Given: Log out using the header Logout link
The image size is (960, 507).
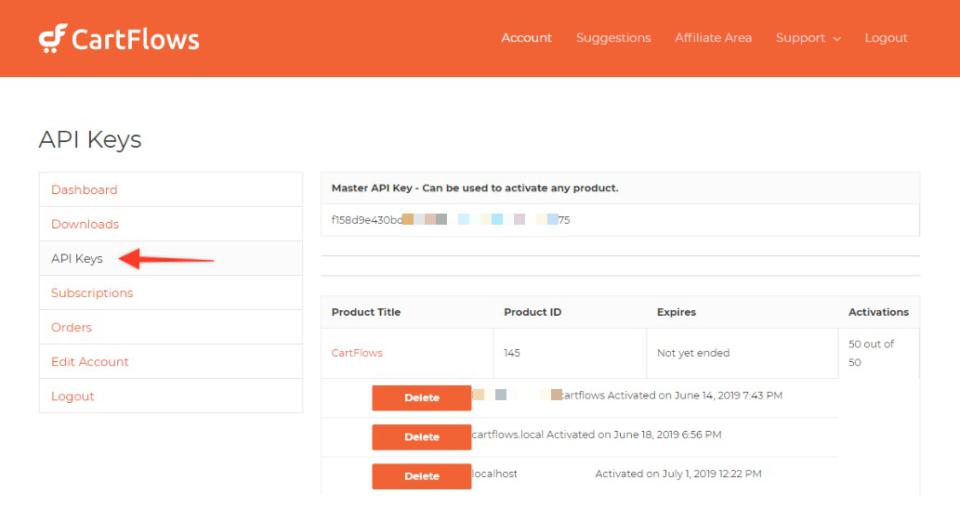Looking at the screenshot, I should tap(886, 38).
